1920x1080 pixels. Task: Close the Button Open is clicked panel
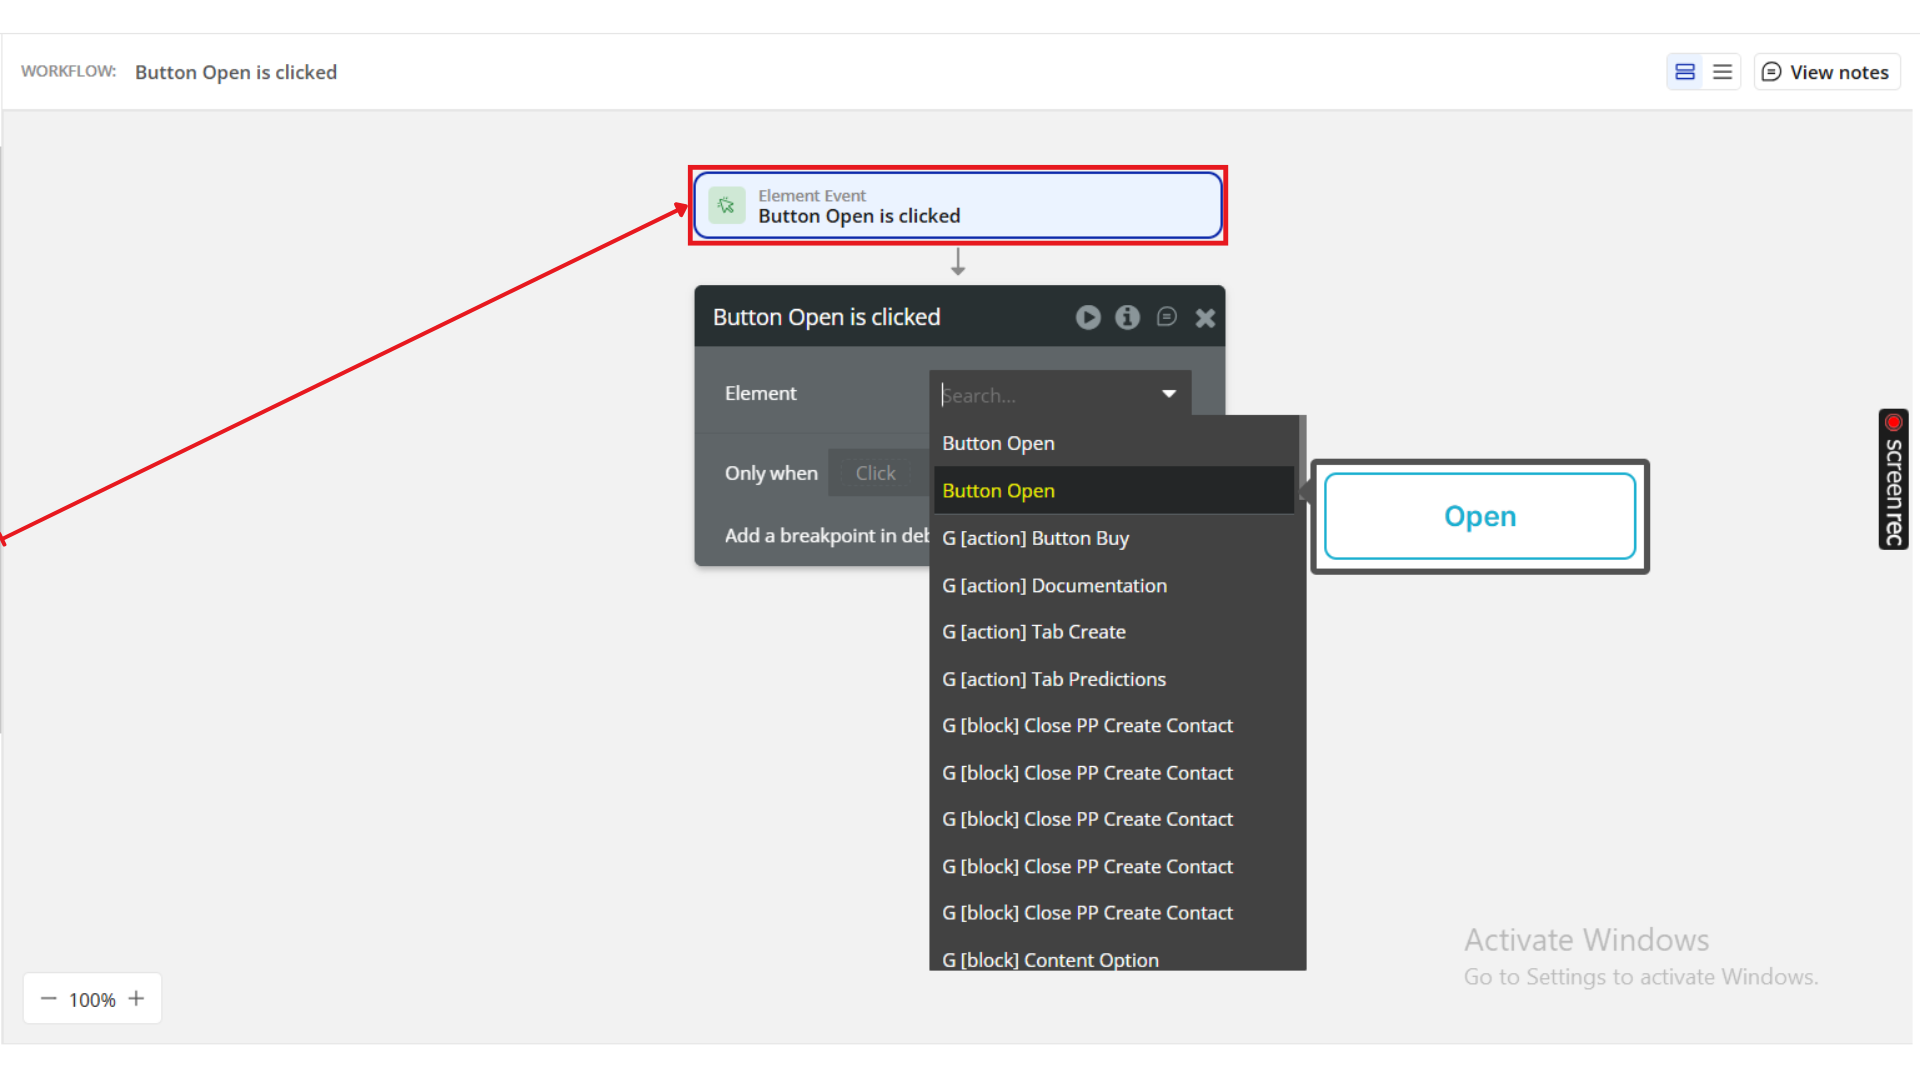tap(1205, 318)
